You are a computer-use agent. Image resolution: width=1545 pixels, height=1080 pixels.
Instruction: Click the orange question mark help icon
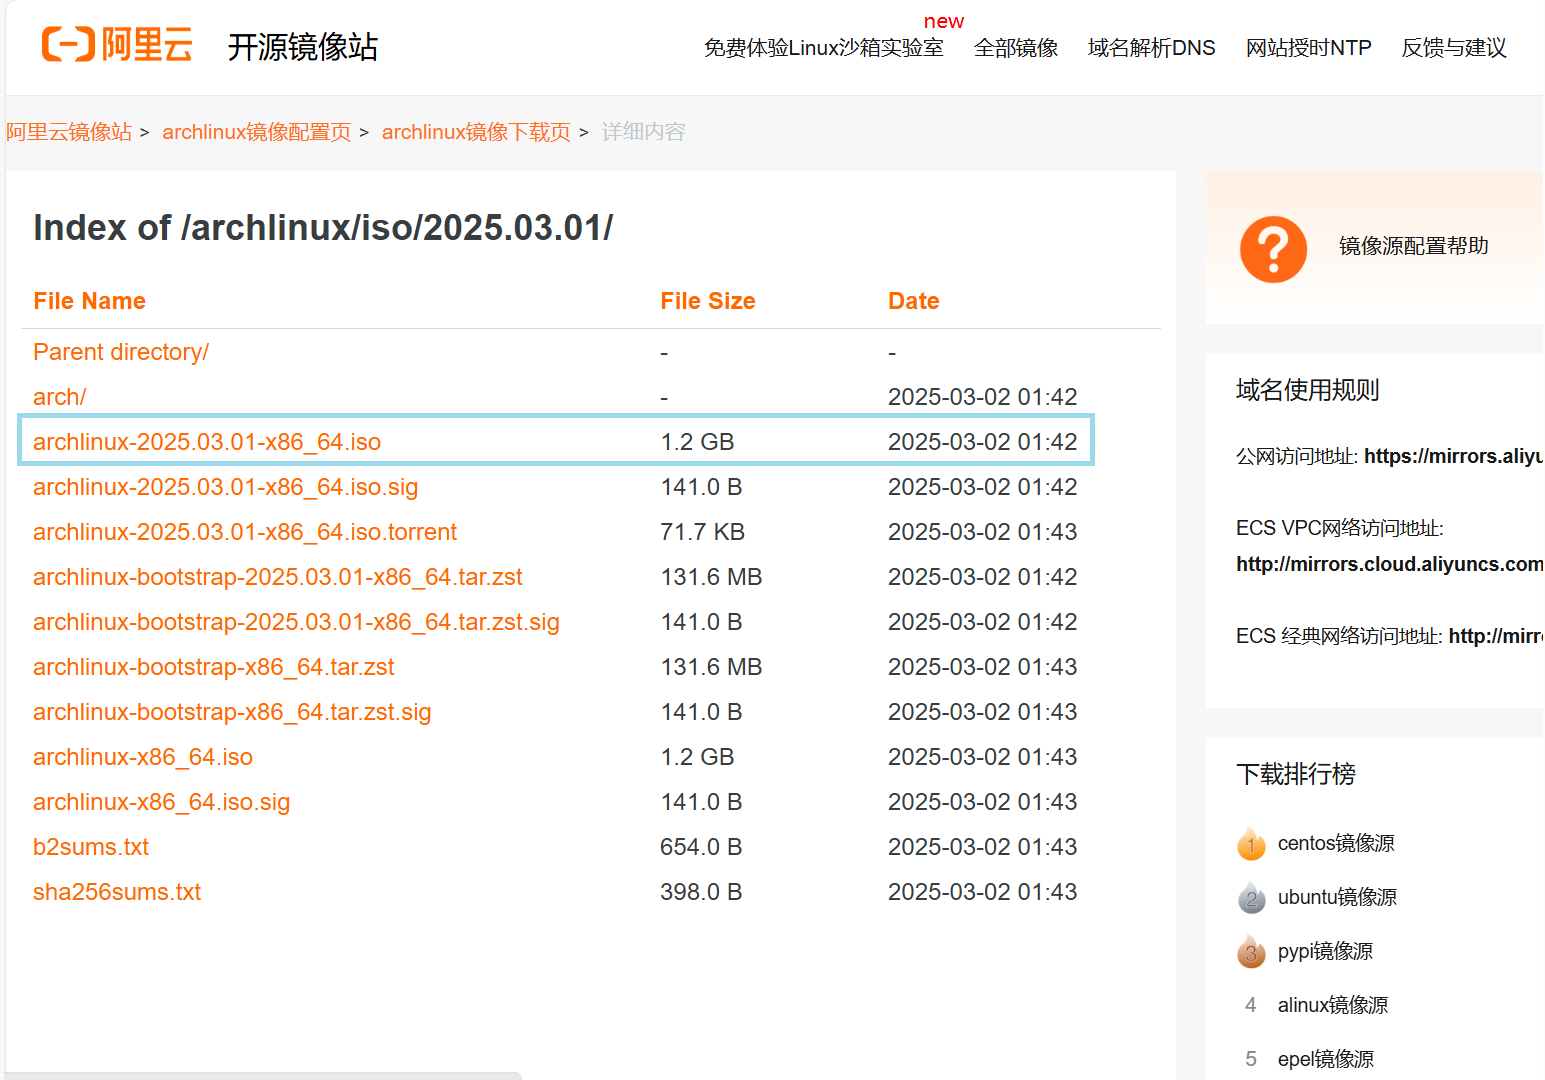(1273, 249)
